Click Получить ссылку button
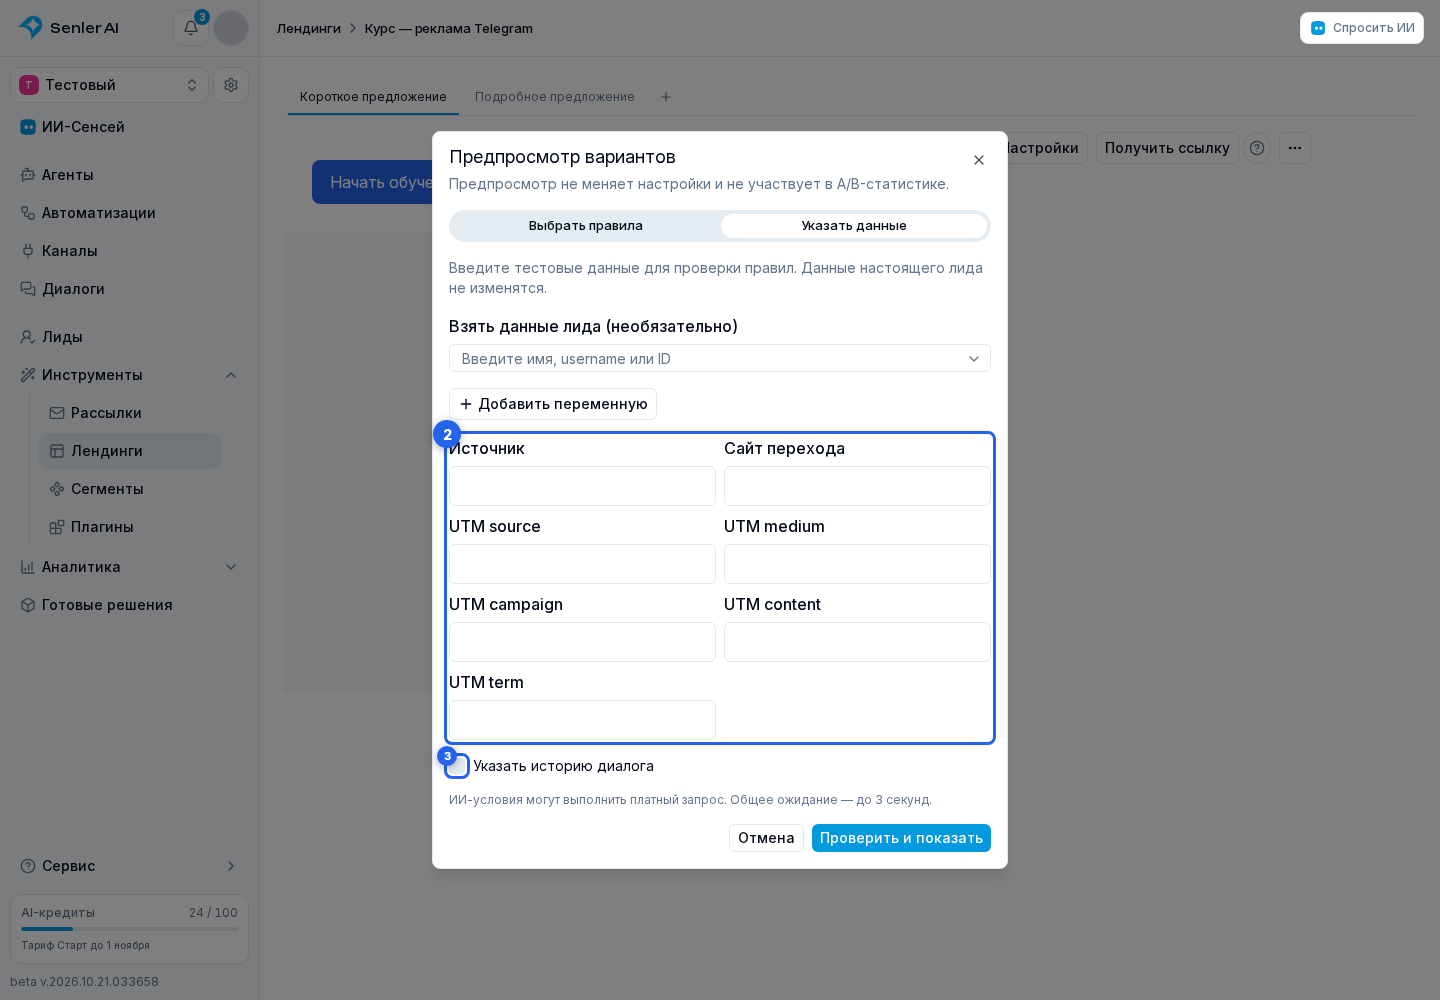The height and width of the screenshot is (1000, 1440). pos(1167,148)
